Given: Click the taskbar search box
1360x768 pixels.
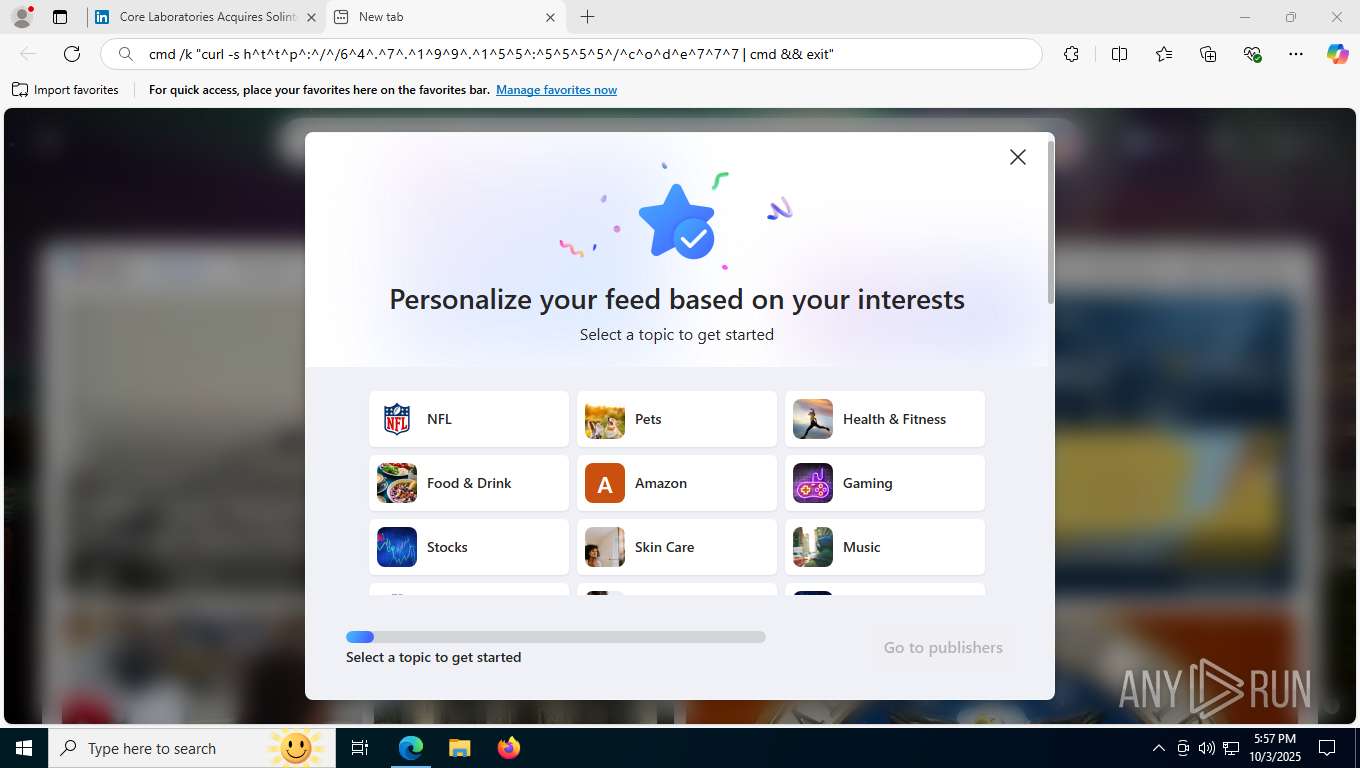Looking at the screenshot, I should coord(190,748).
